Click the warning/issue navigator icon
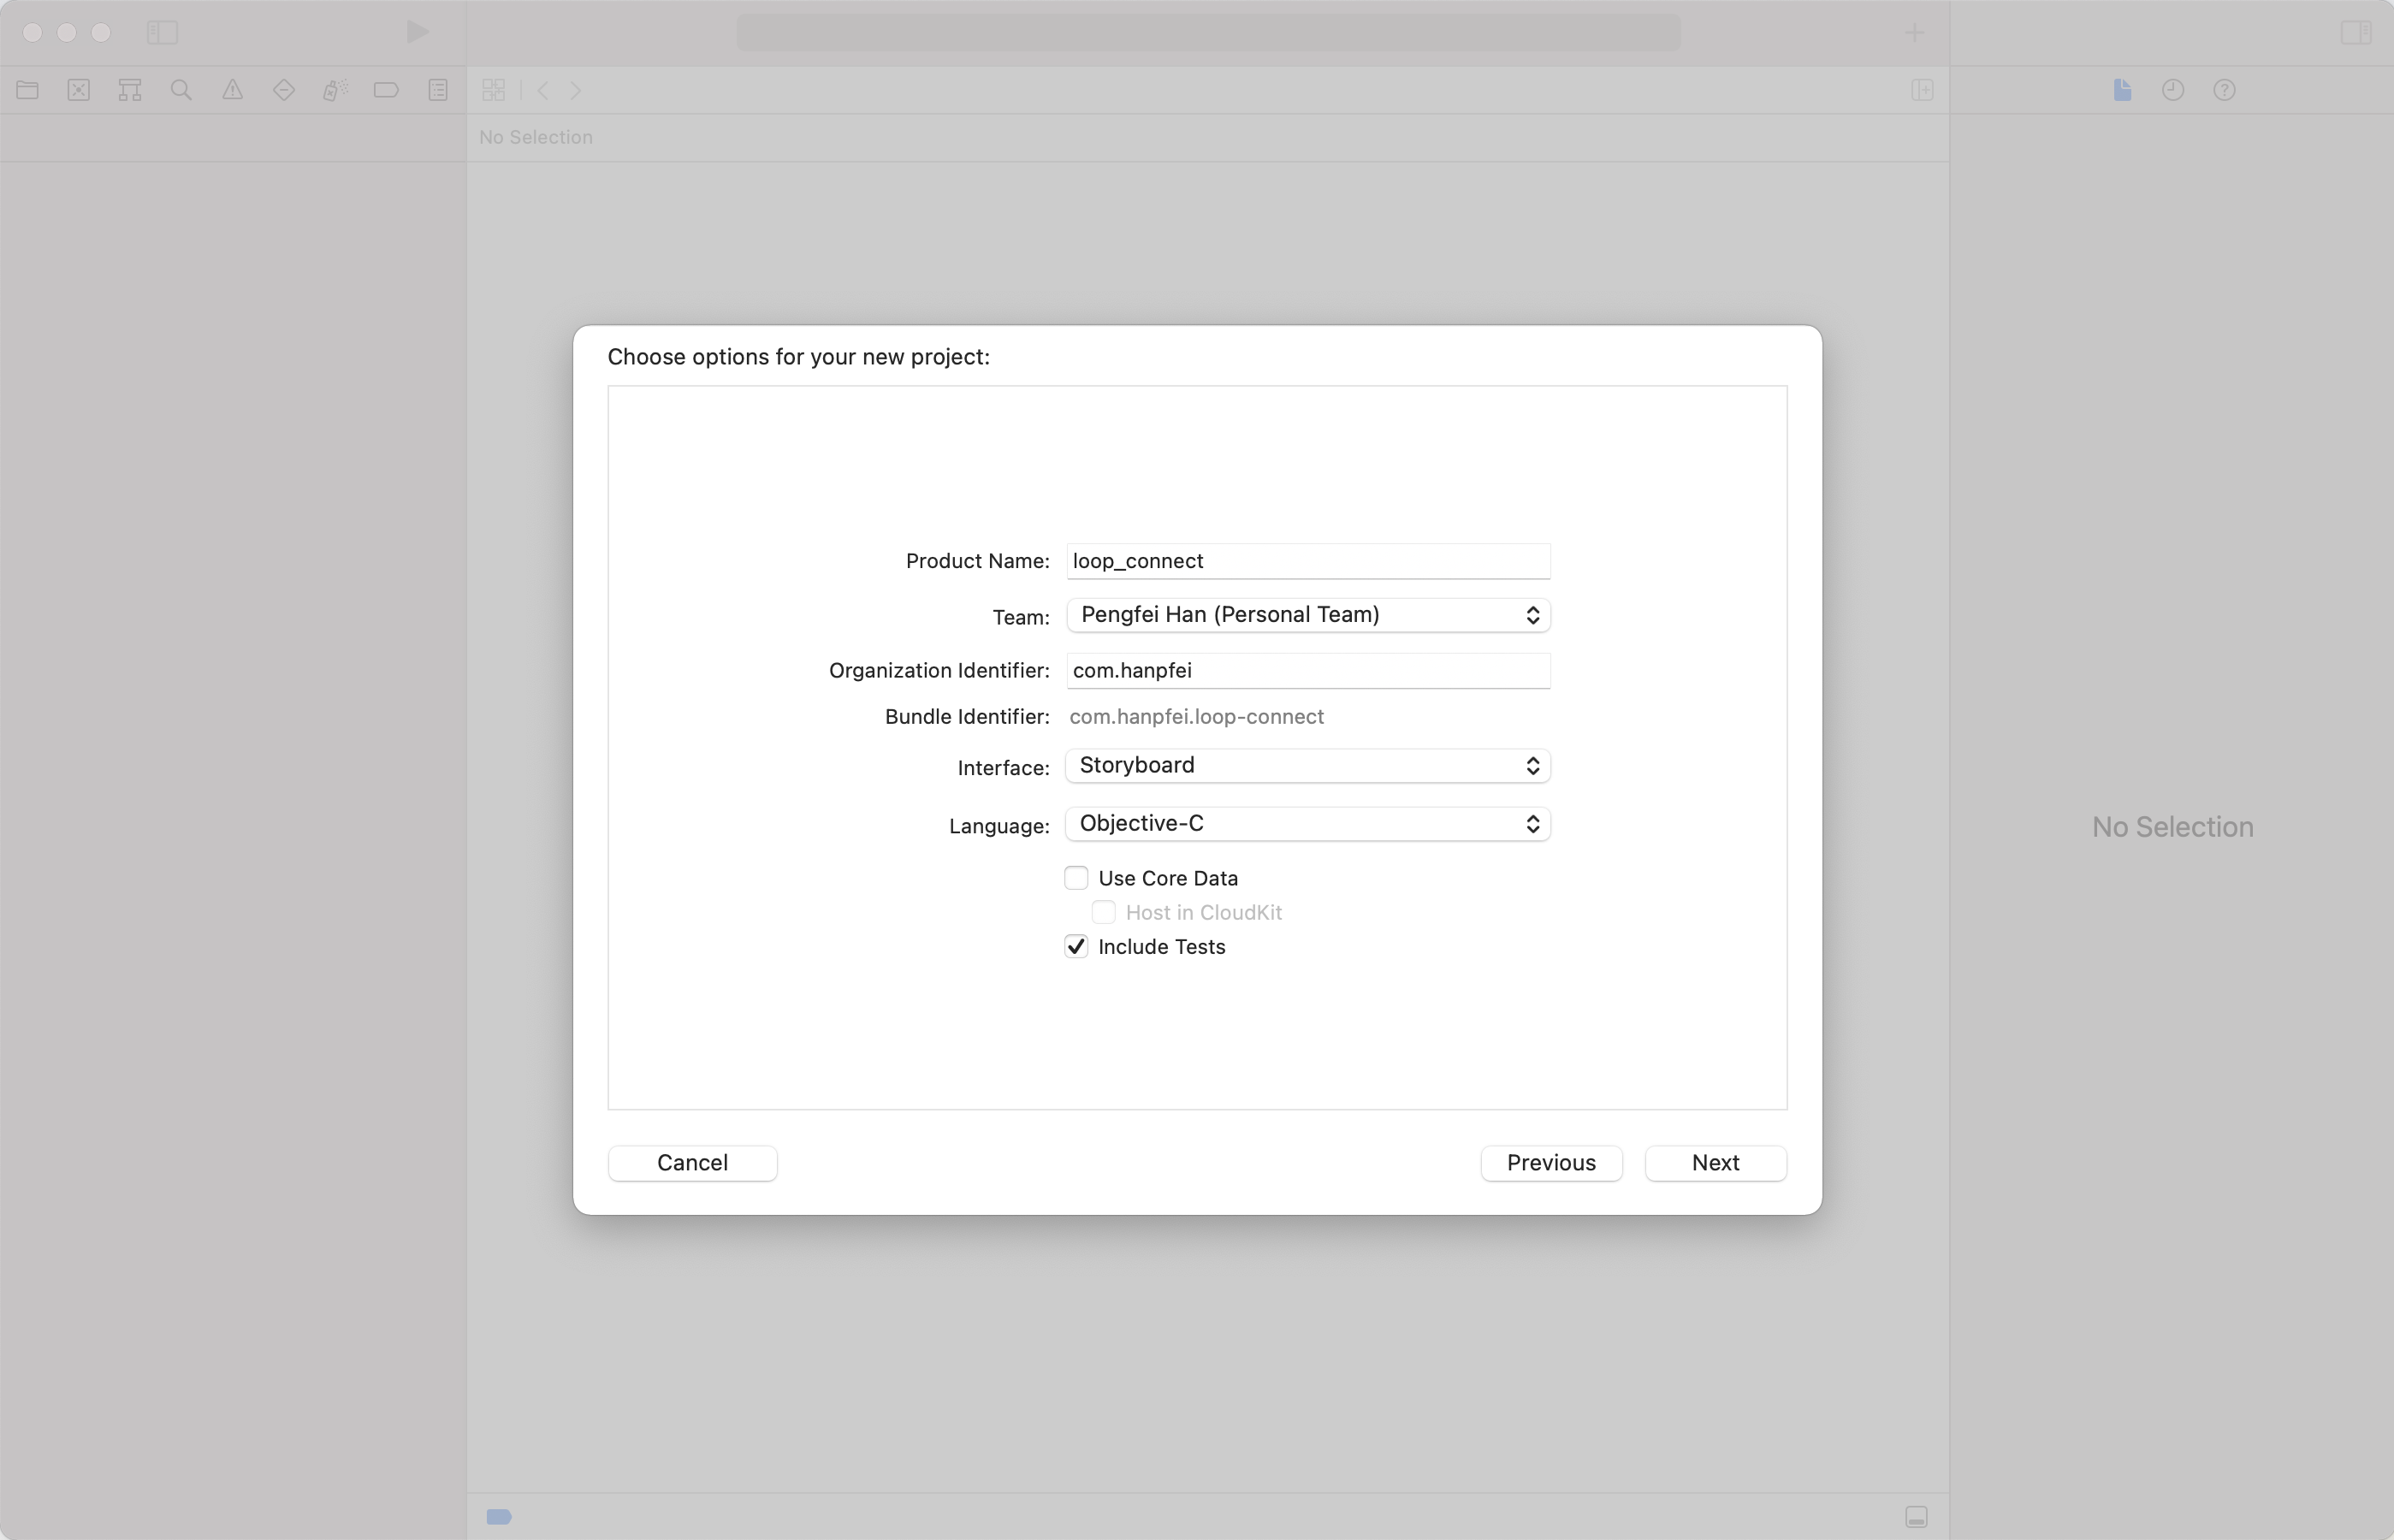The width and height of the screenshot is (2394, 1540). point(232,89)
